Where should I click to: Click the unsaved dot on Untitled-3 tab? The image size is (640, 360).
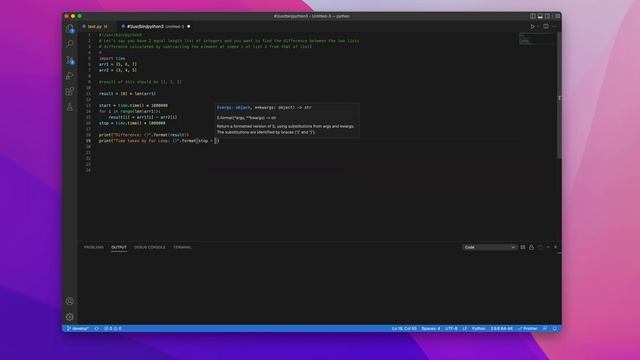pos(189,27)
